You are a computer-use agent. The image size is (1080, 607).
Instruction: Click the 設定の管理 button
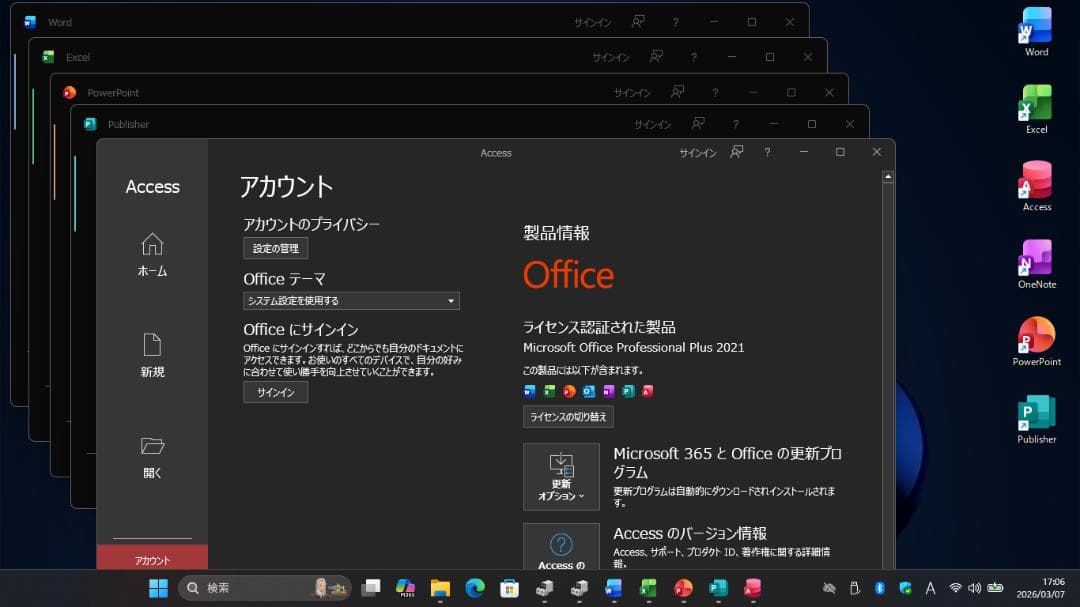pos(276,248)
